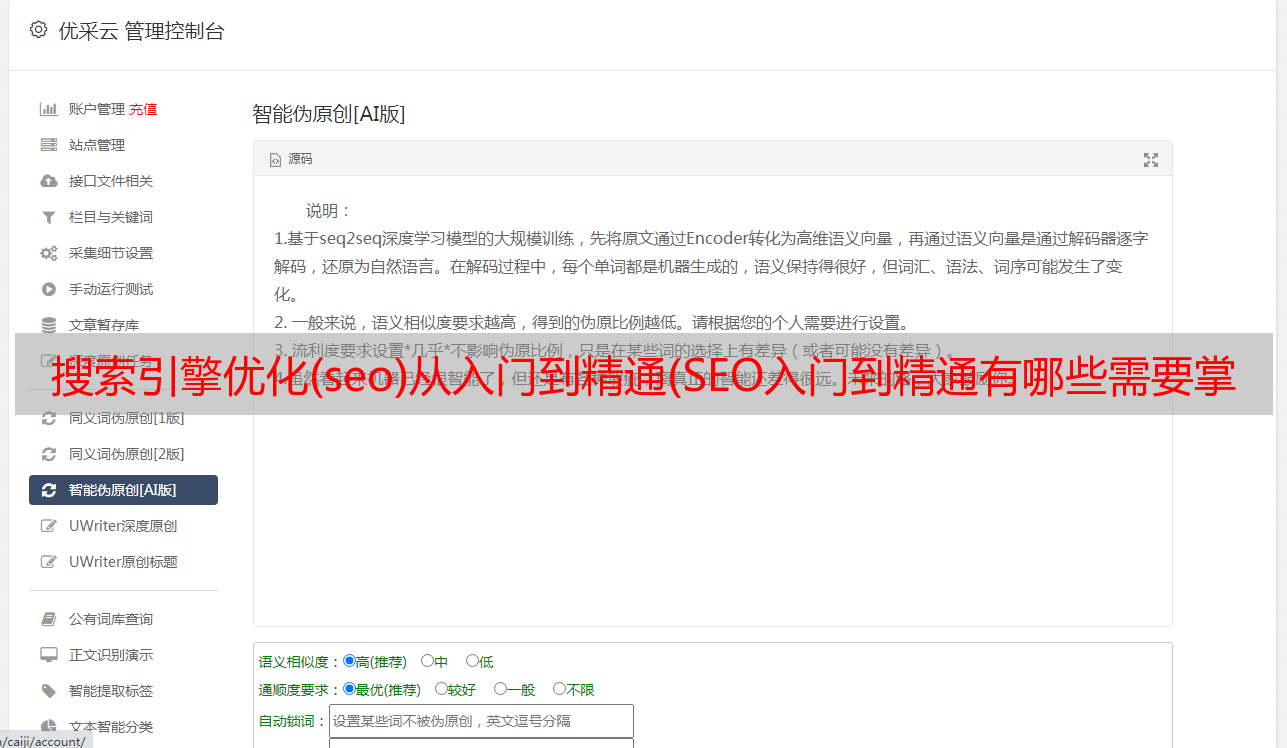The height and width of the screenshot is (748, 1287).
Task: Click the 智能伪原创[AI版] page heading
Action: click(x=329, y=114)
